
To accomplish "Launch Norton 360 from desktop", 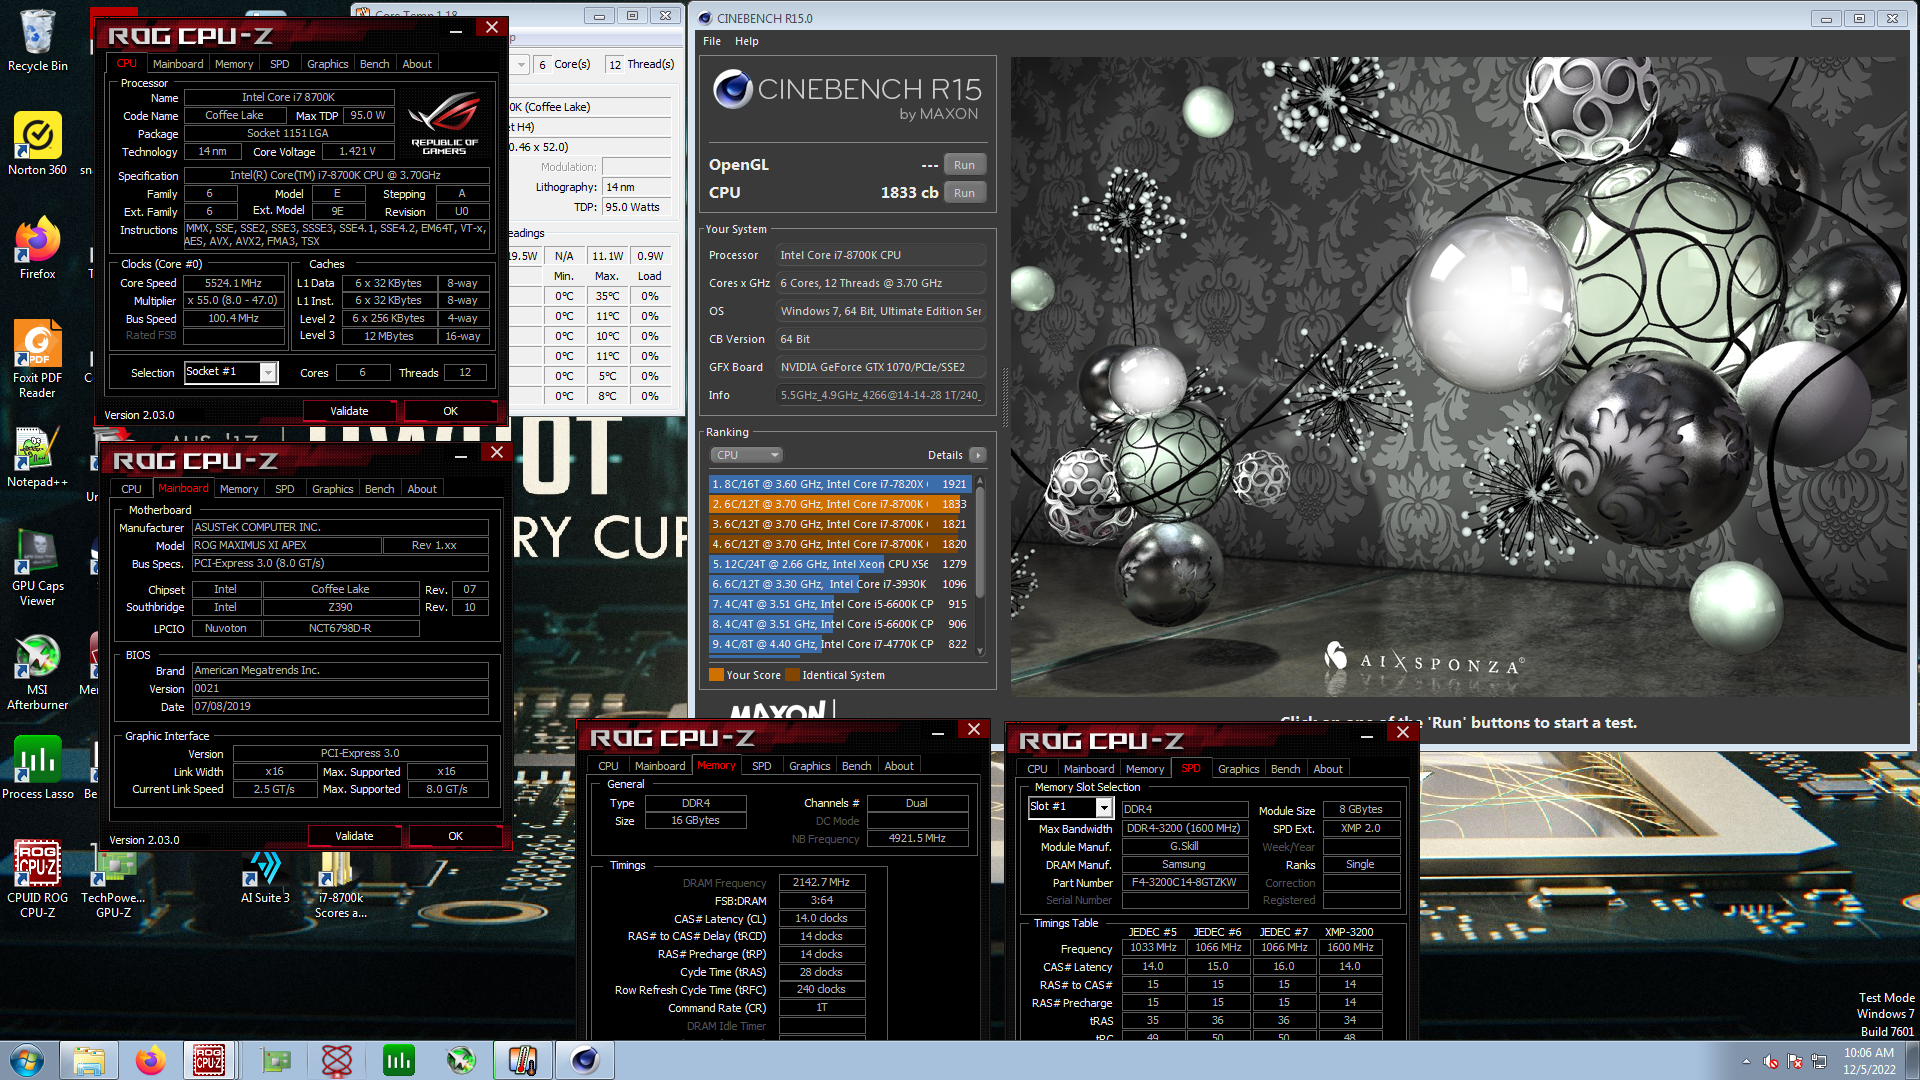I will coord(38,142).
